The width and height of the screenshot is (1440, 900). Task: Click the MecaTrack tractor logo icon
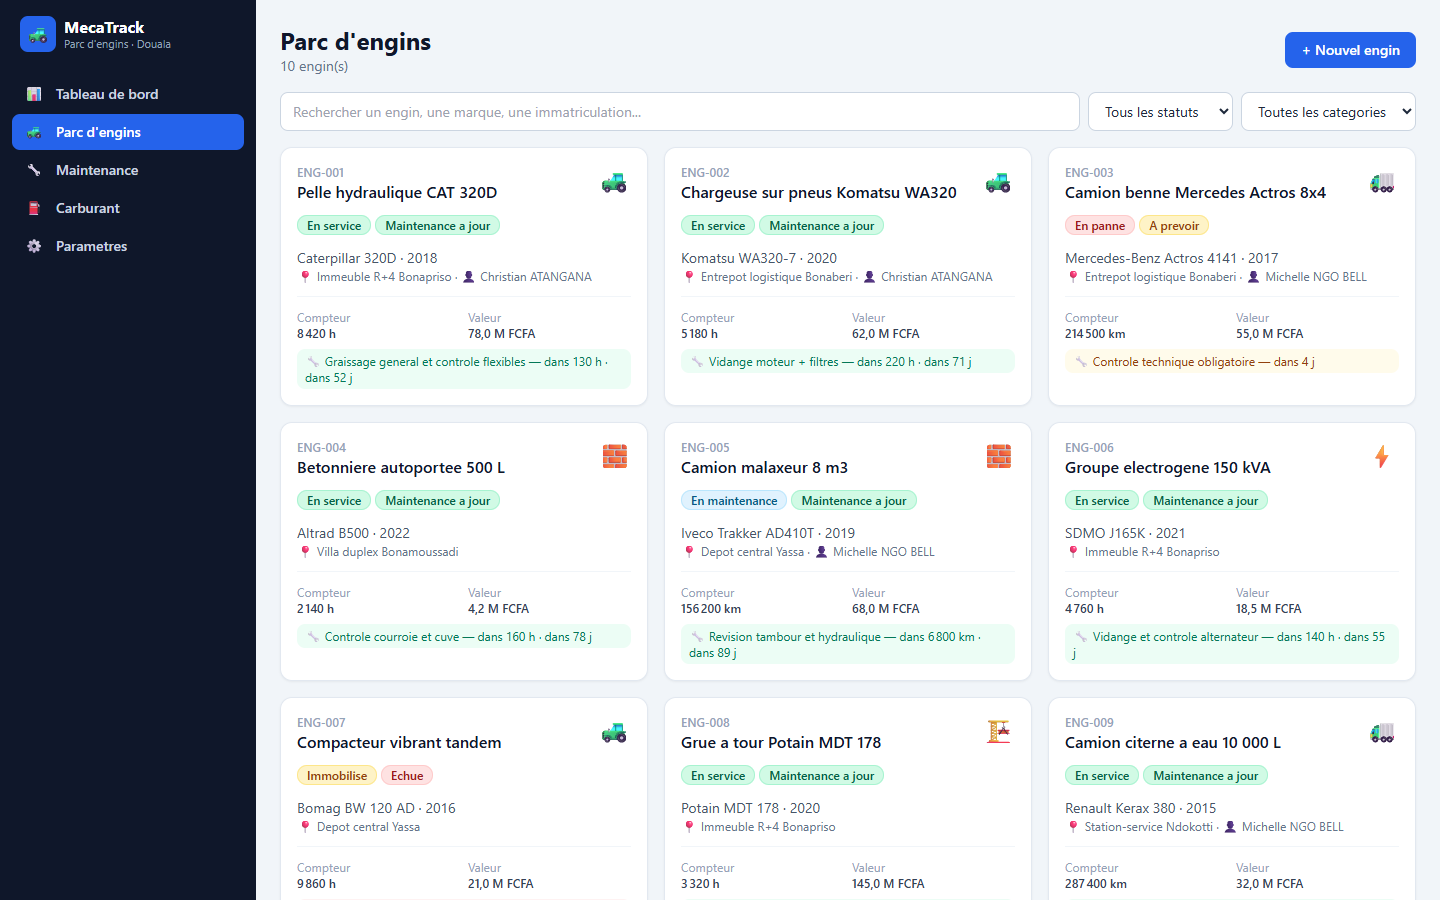(x=38, y=34)
